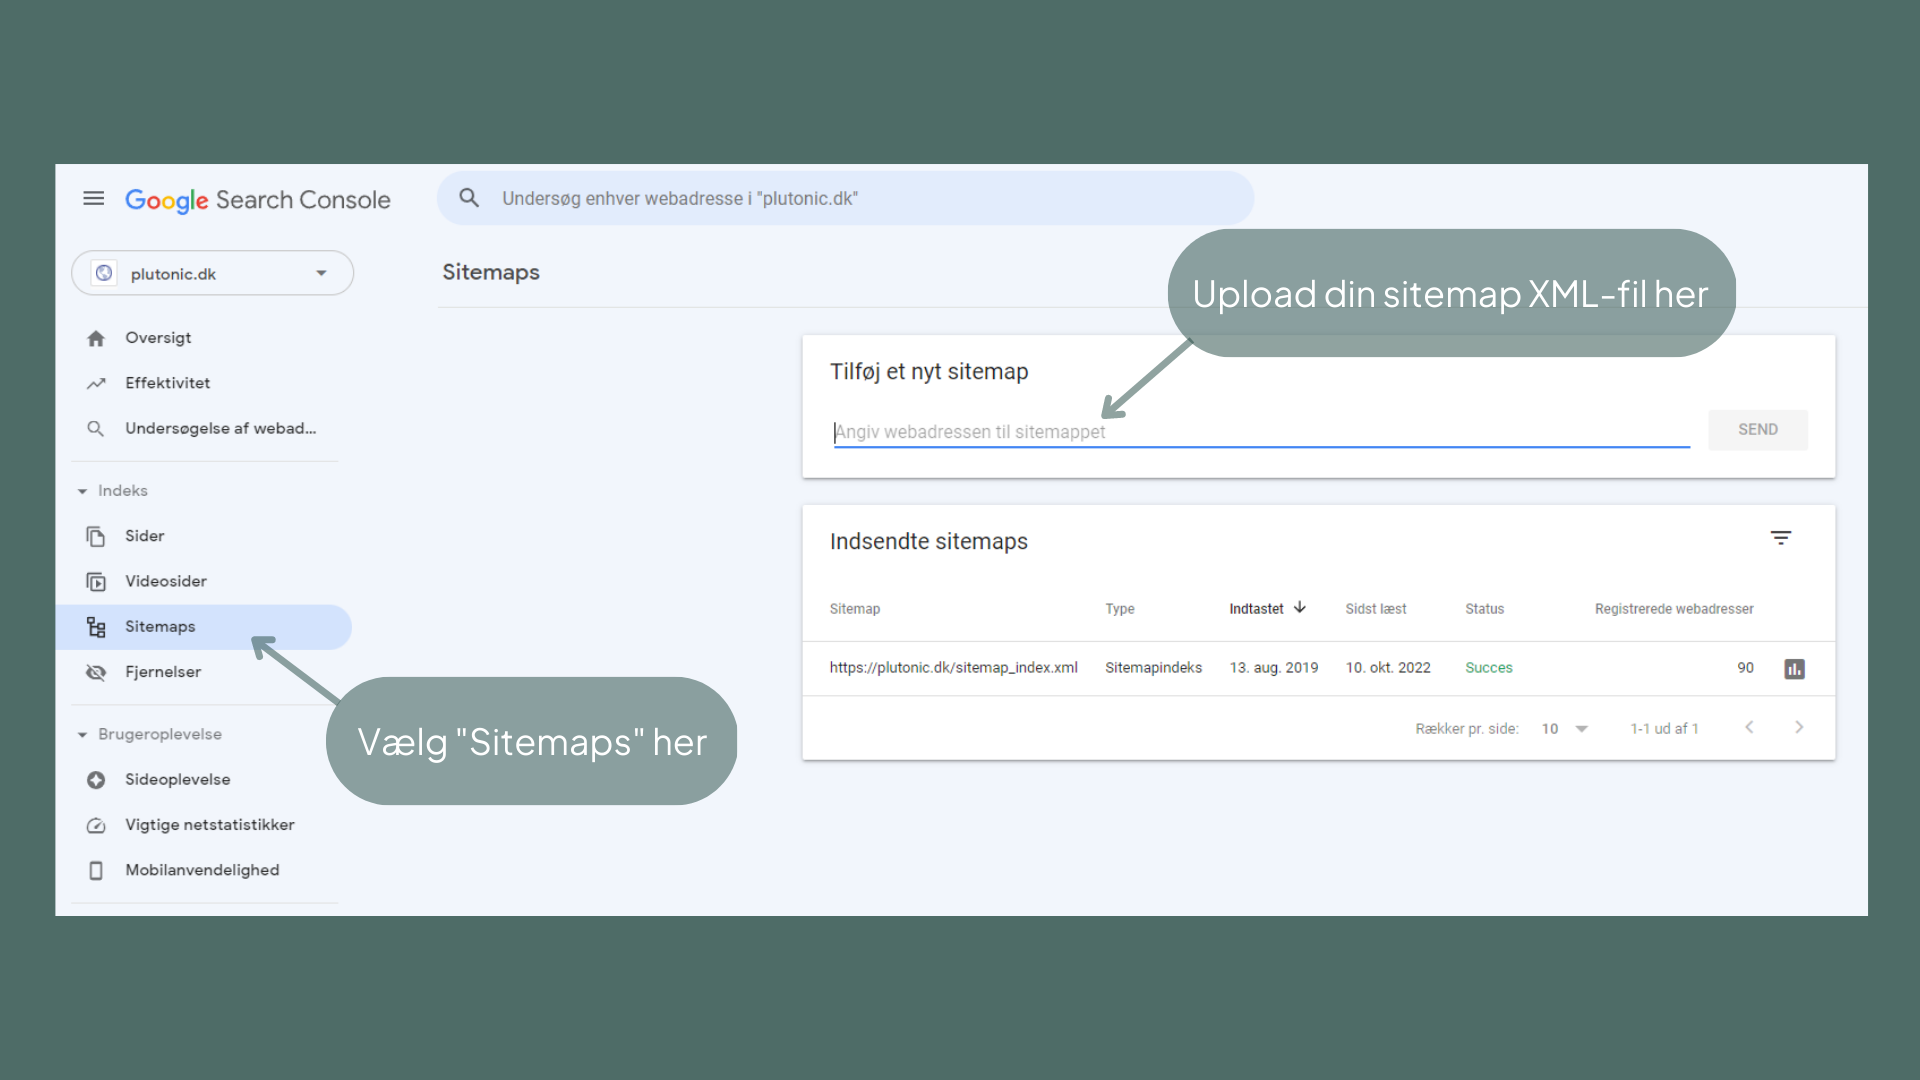Click the Google Search Console logo

click(257, 200)
